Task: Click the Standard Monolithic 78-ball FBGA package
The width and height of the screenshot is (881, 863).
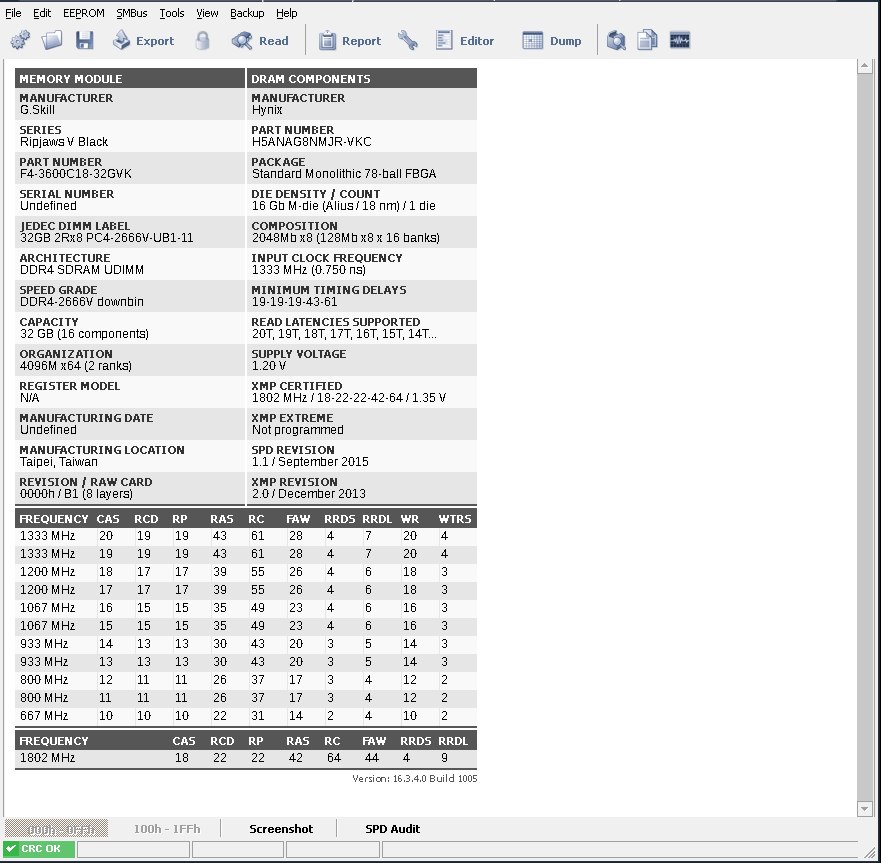Action: tap(344, 174)
